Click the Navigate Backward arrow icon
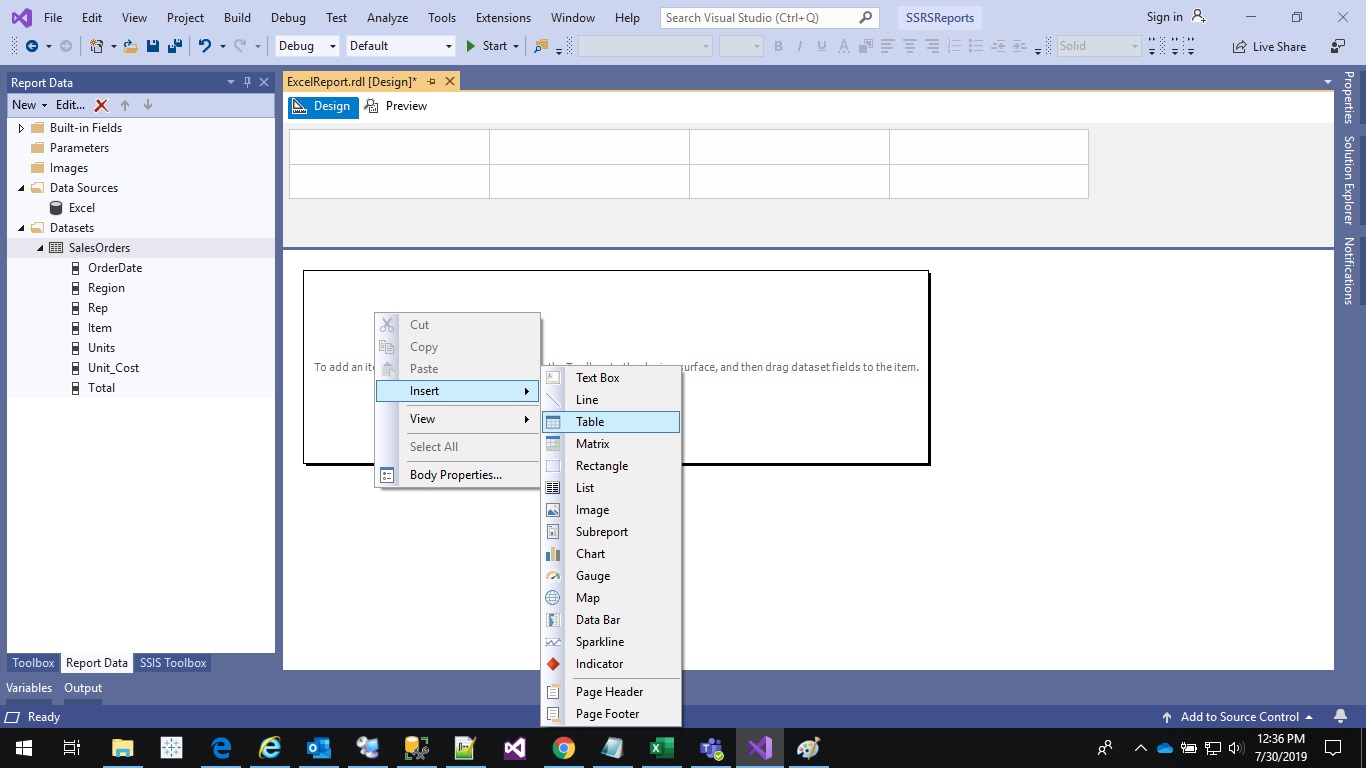Image resolution: width=1366 pixels, height=768 pixels. point(32,46)
